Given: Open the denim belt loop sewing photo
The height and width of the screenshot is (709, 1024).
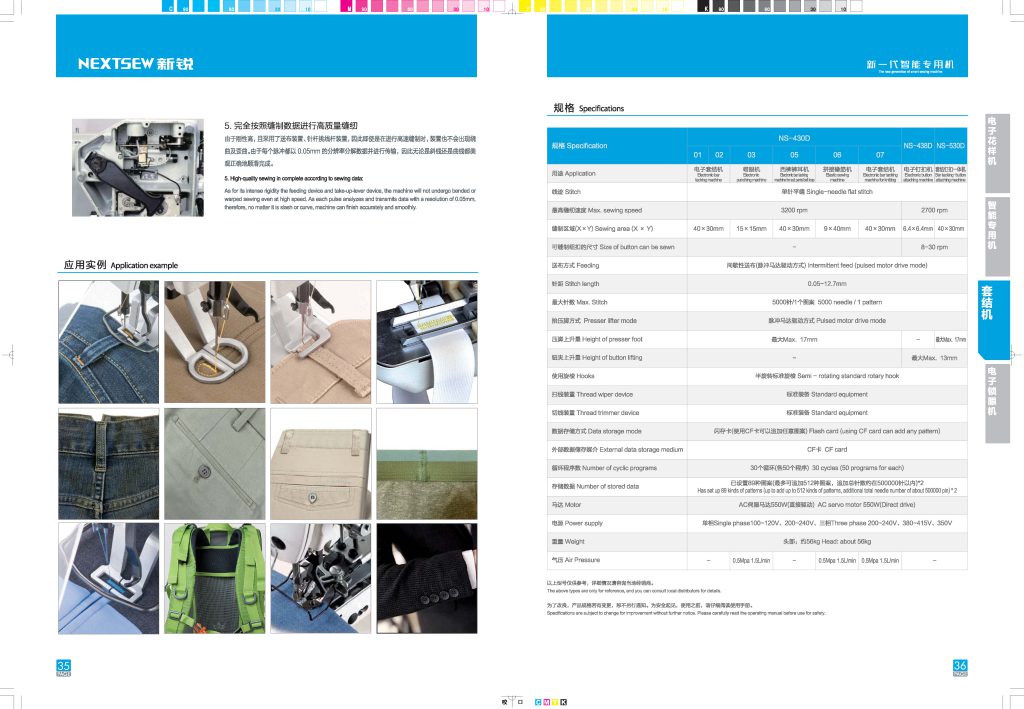Looking at the screenshot, I should 108,341.
